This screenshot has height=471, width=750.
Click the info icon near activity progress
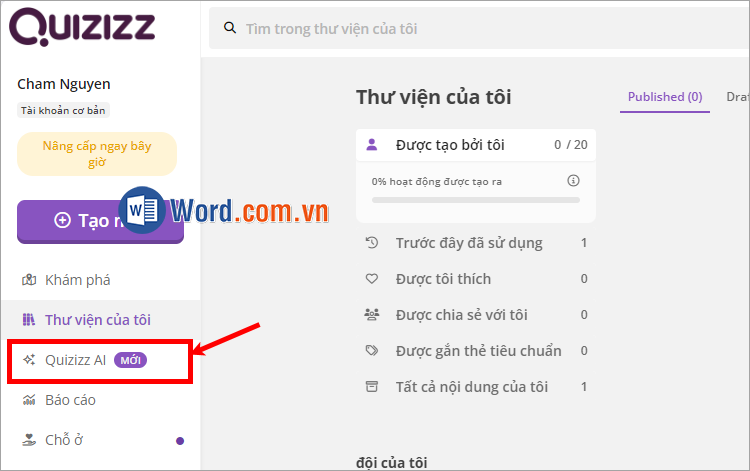(573, 181)
